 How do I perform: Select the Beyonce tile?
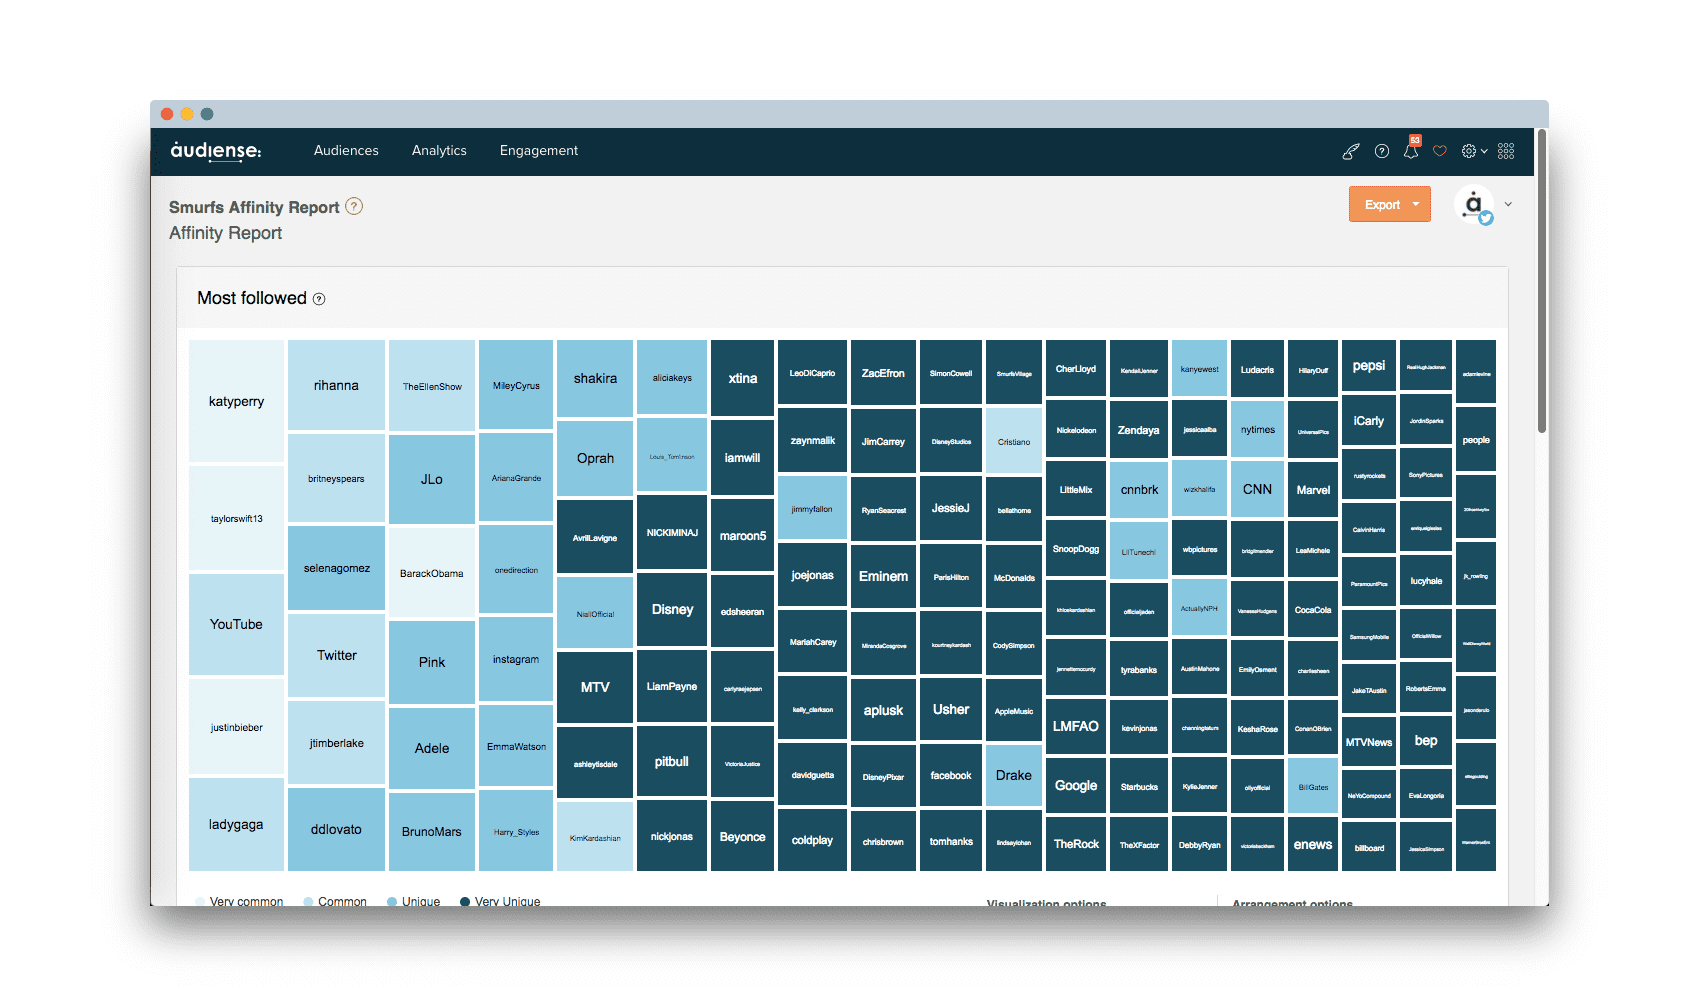[742, 836]
